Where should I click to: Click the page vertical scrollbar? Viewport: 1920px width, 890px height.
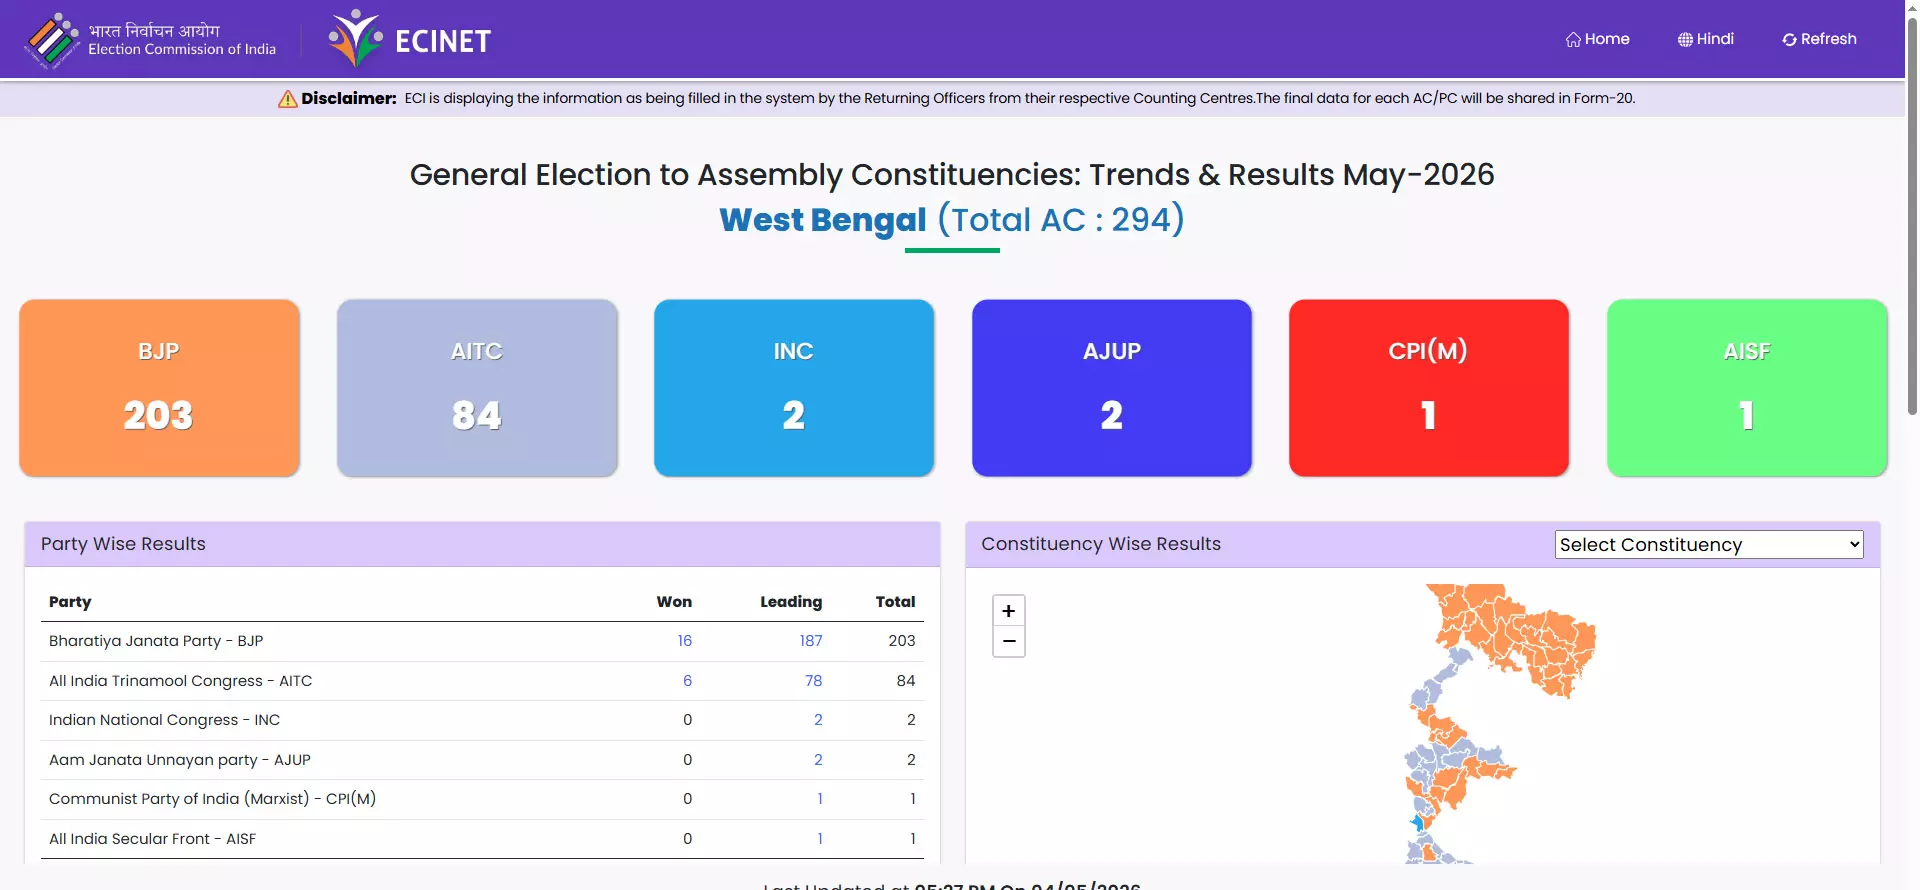[x=1912, y=215]
